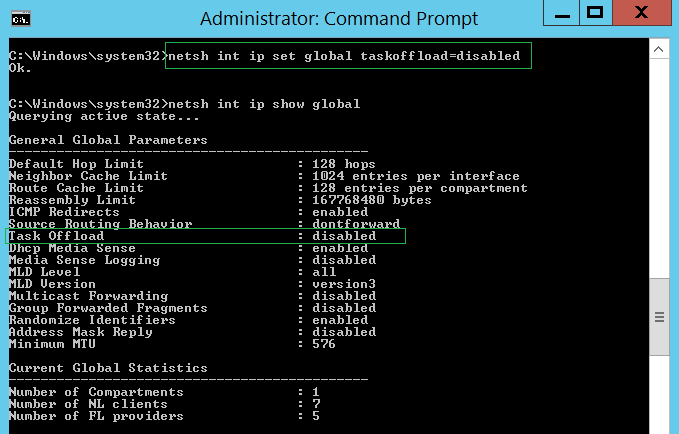This screenshot has width=679, height=434.
Task: Minimize the Command Prompt window
Action: [561, 12]
